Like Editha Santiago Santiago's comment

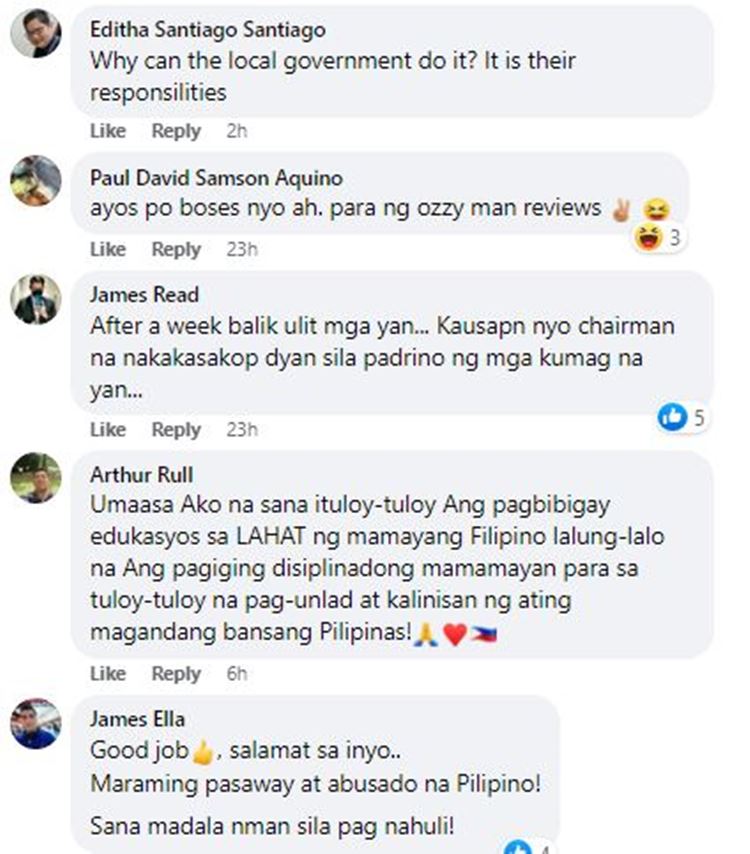click(x=108, y=131)
